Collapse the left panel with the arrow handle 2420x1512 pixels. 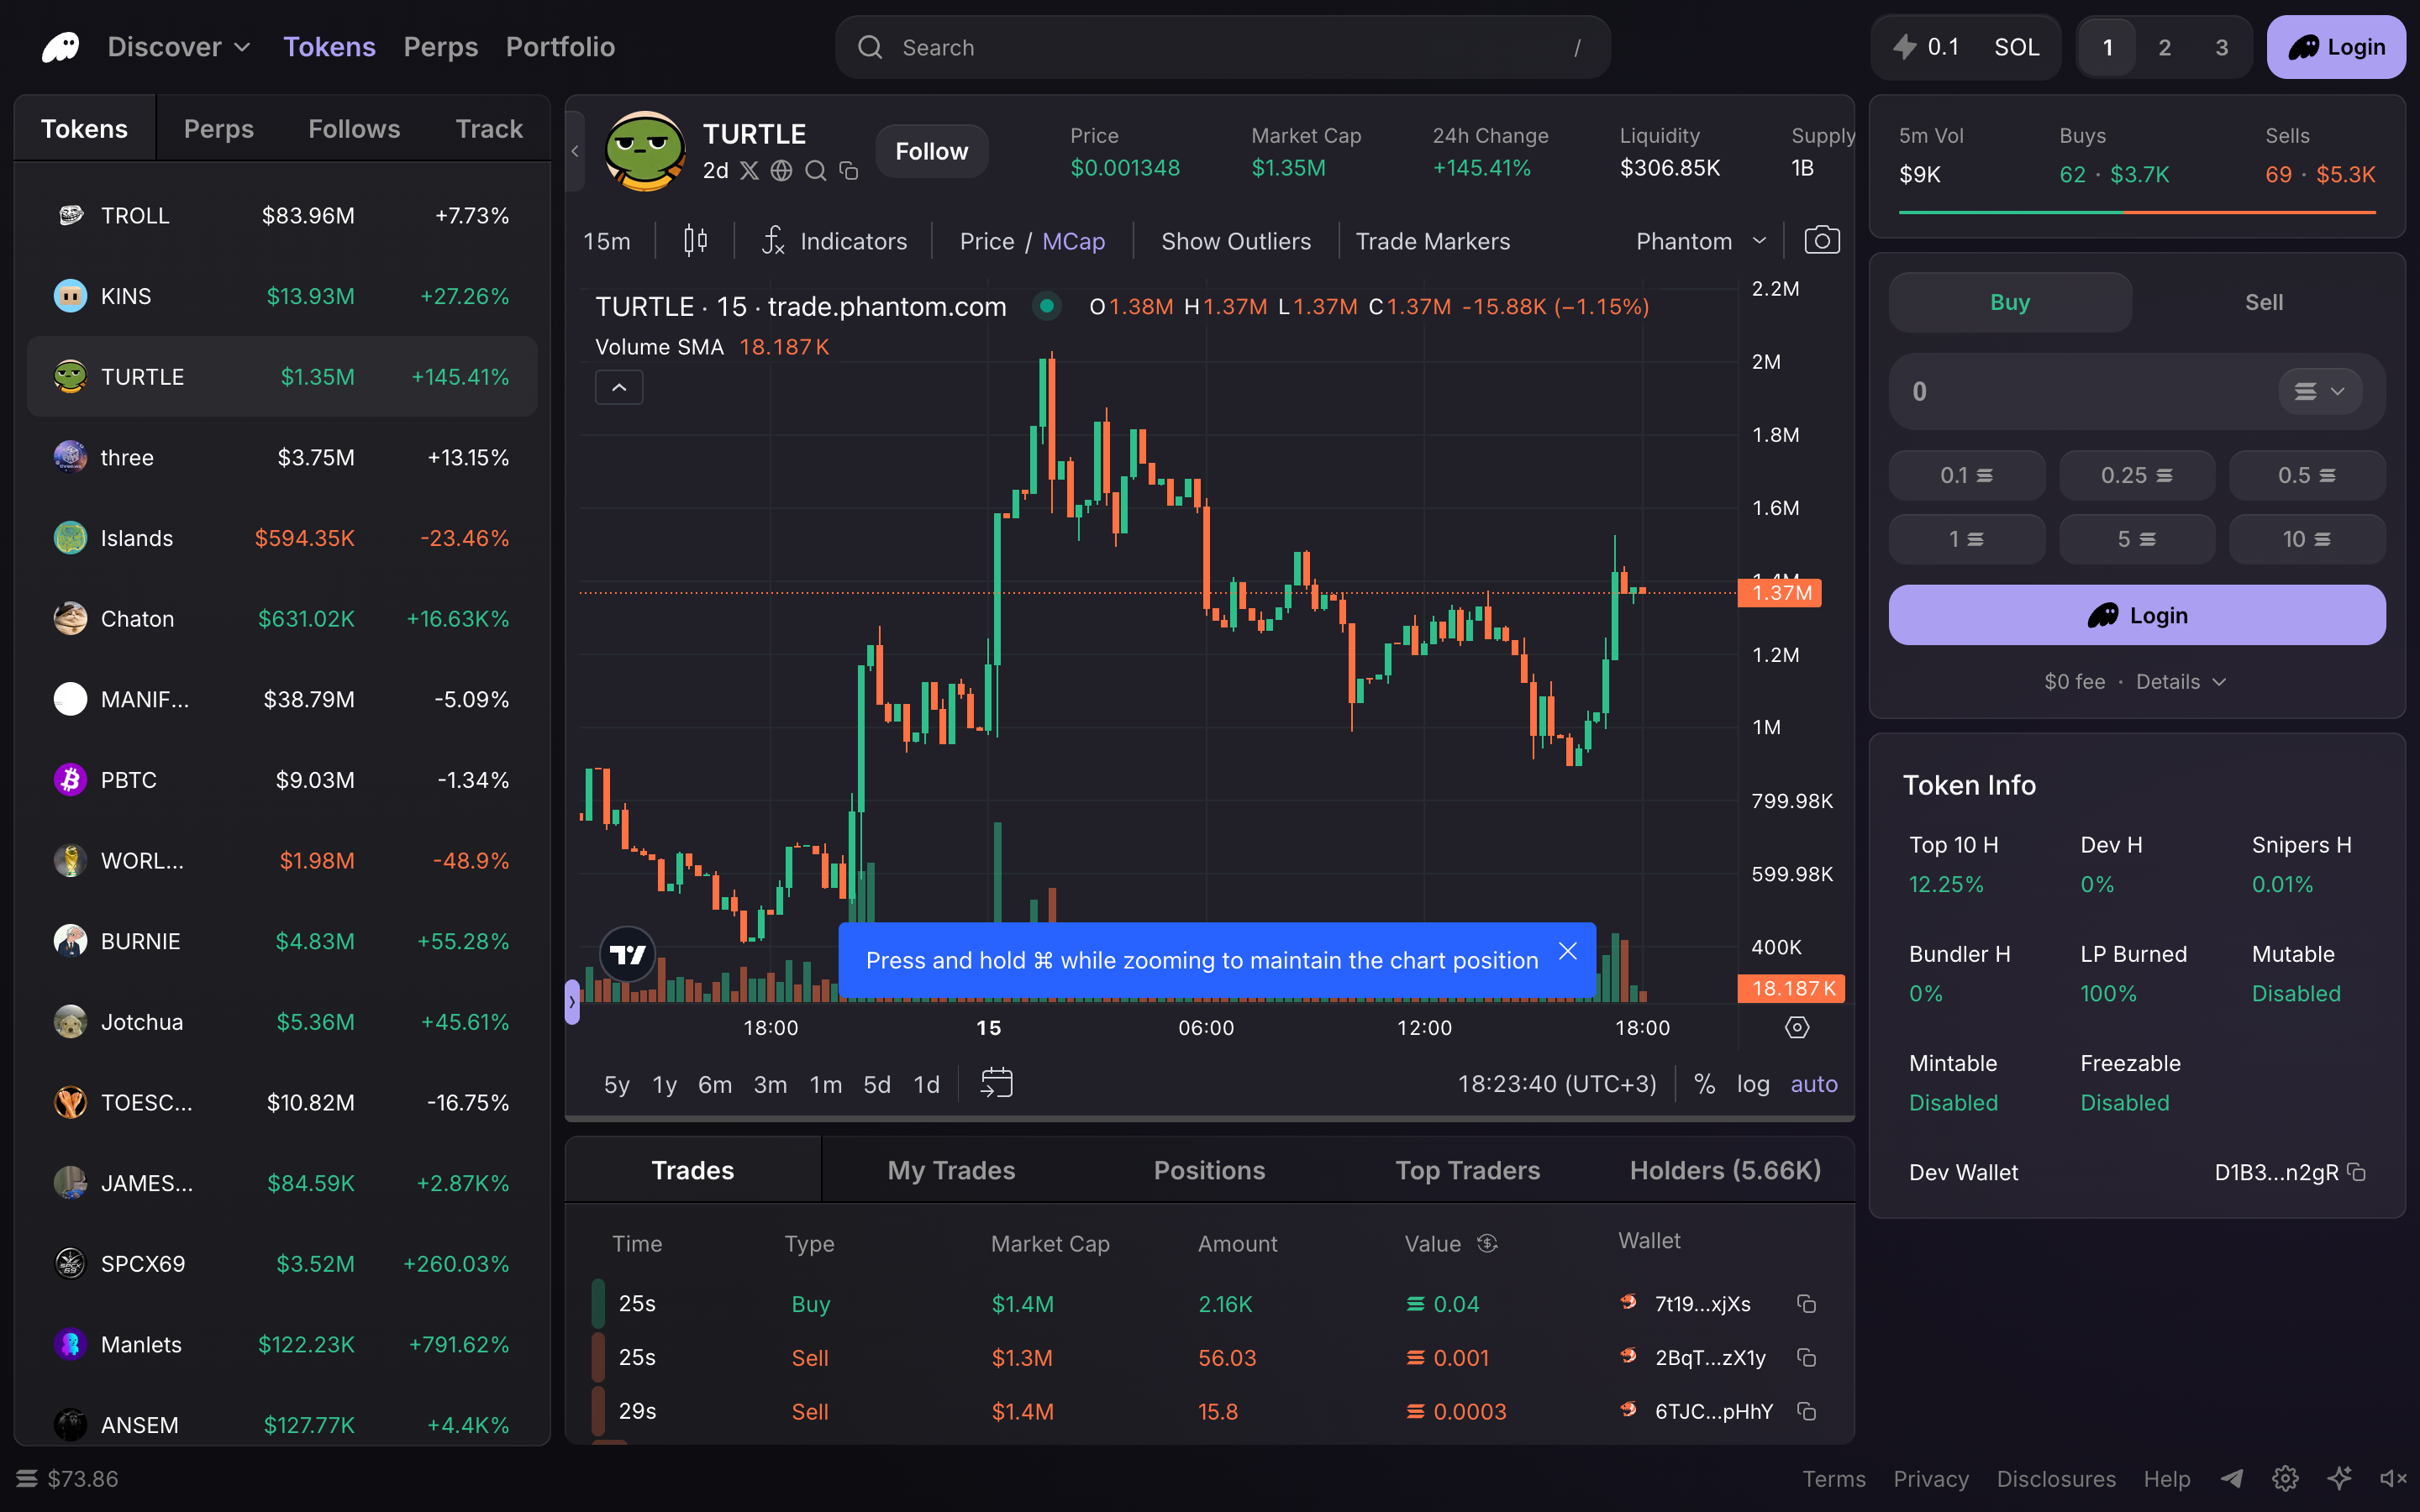pos(575,151)
